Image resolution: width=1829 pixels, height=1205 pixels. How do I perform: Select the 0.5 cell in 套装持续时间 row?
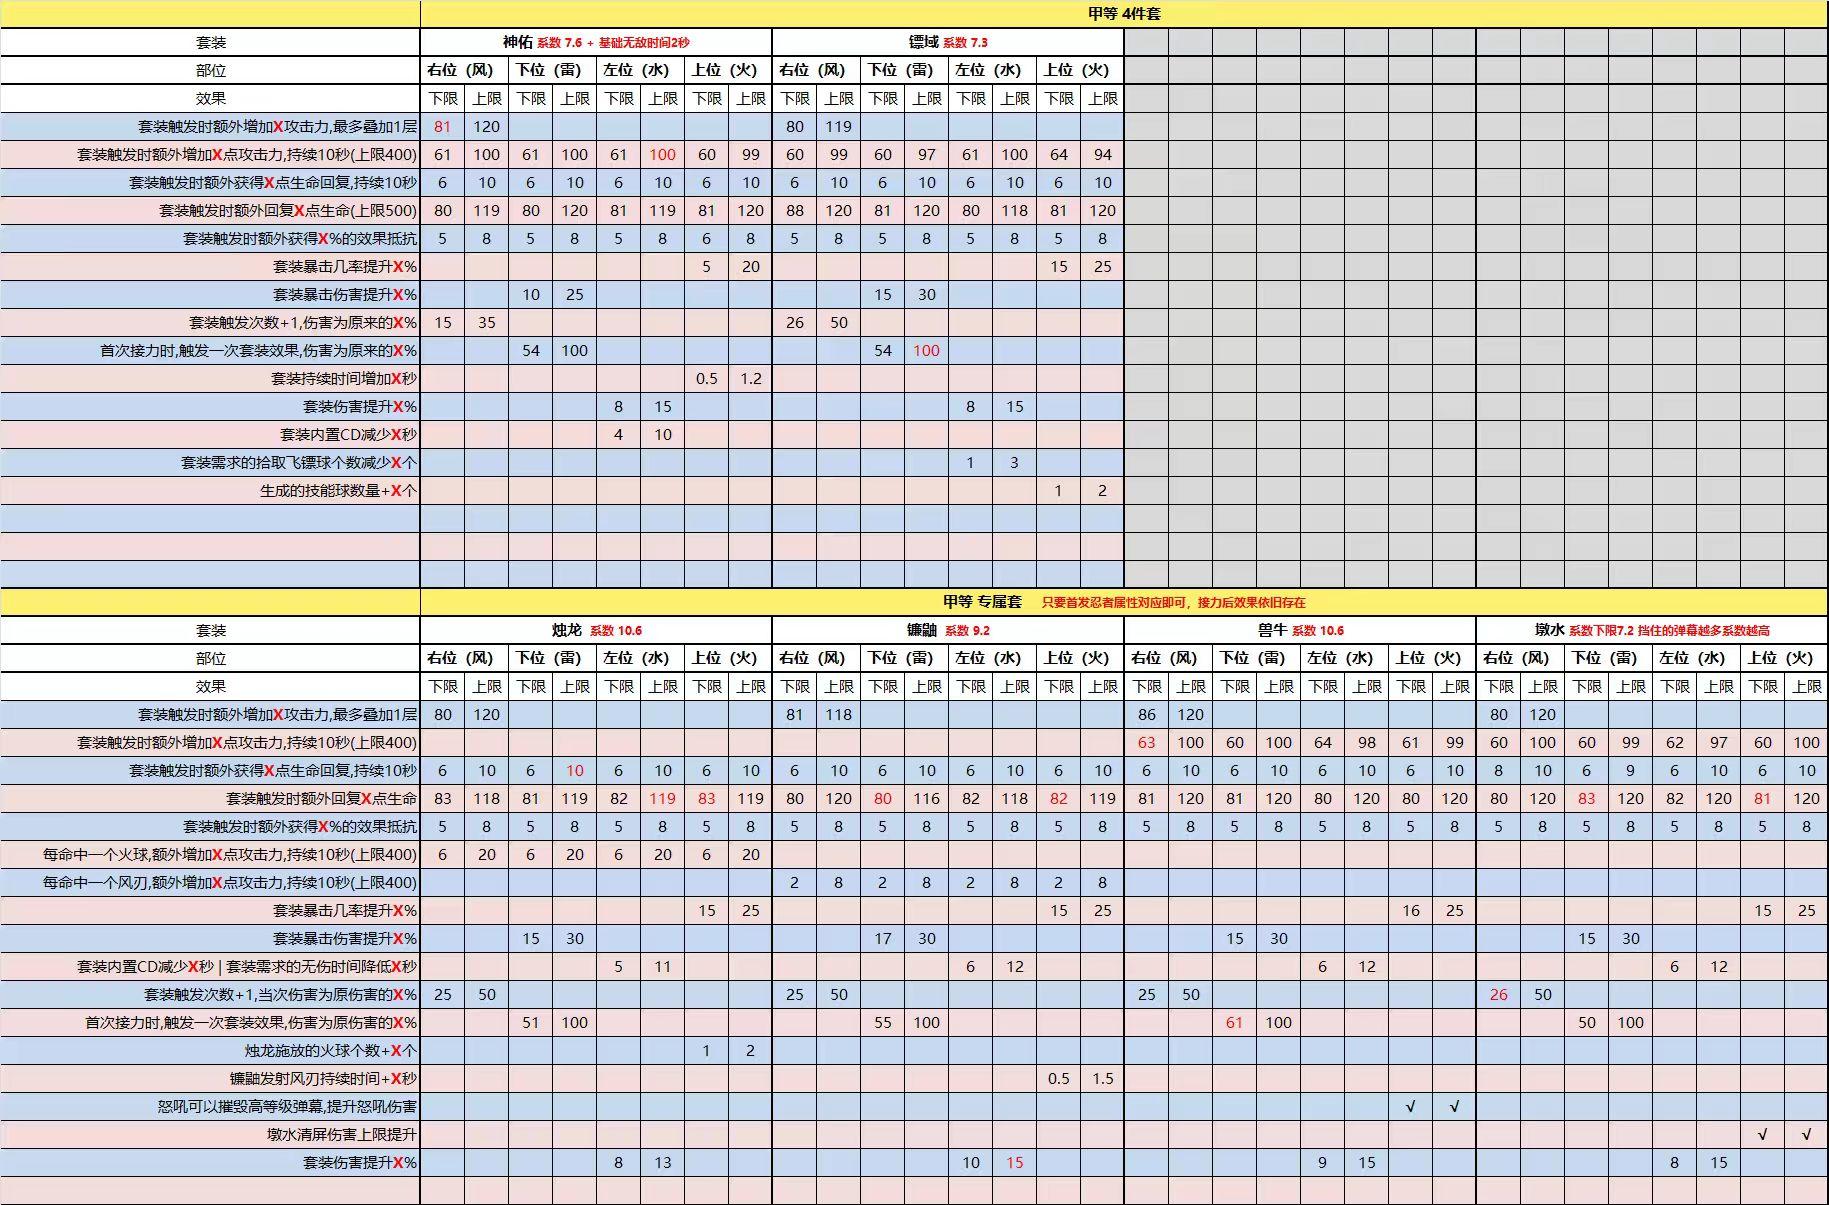[x=706, y=378]
